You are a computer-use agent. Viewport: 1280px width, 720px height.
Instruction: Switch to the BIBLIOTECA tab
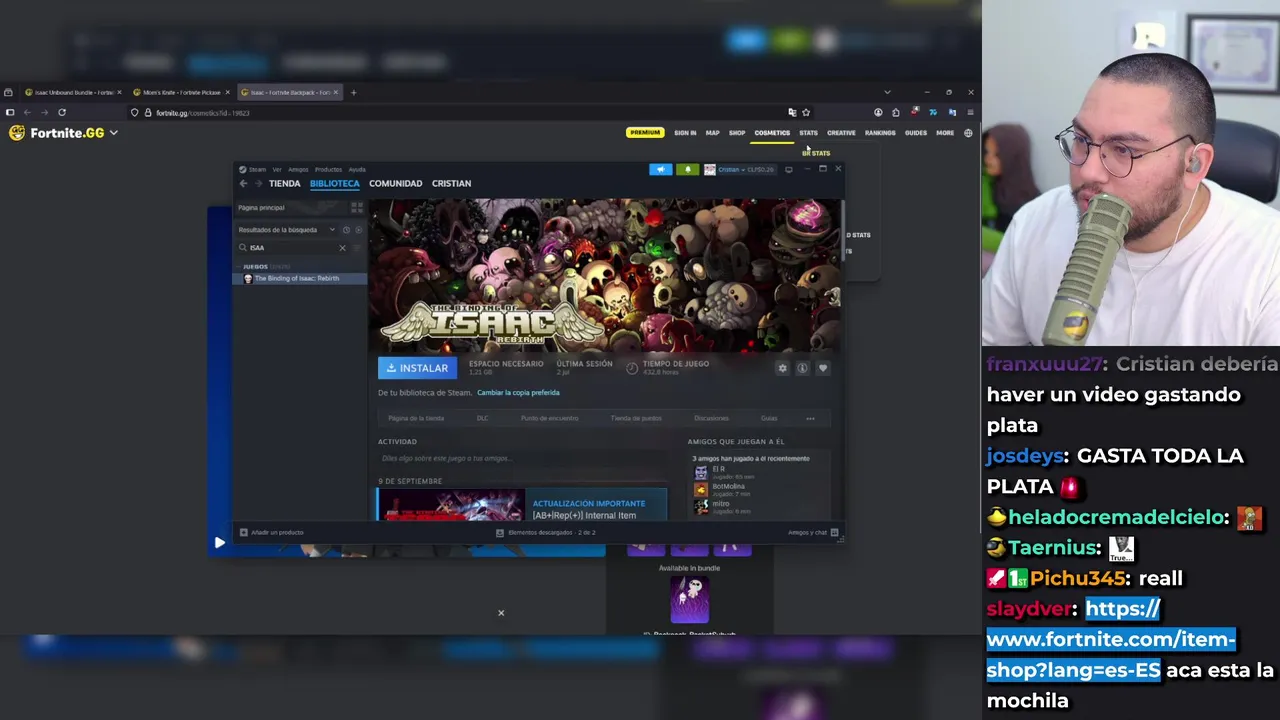tap(334, 183)
